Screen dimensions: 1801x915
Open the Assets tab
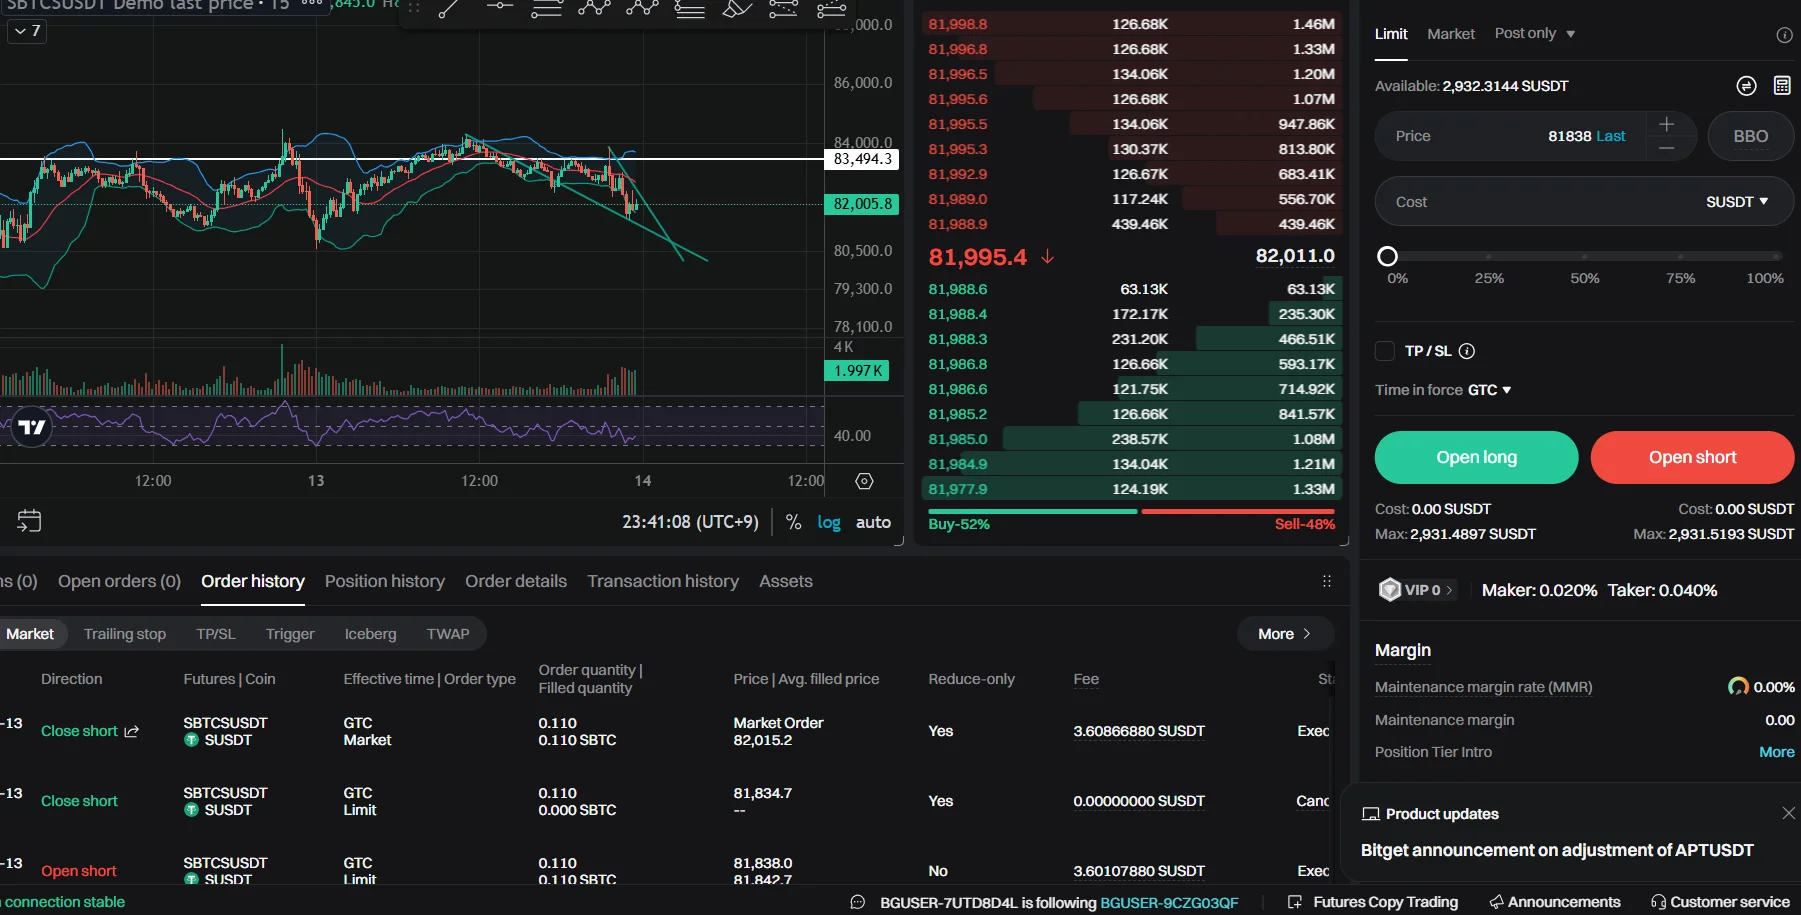coord(786,581)
